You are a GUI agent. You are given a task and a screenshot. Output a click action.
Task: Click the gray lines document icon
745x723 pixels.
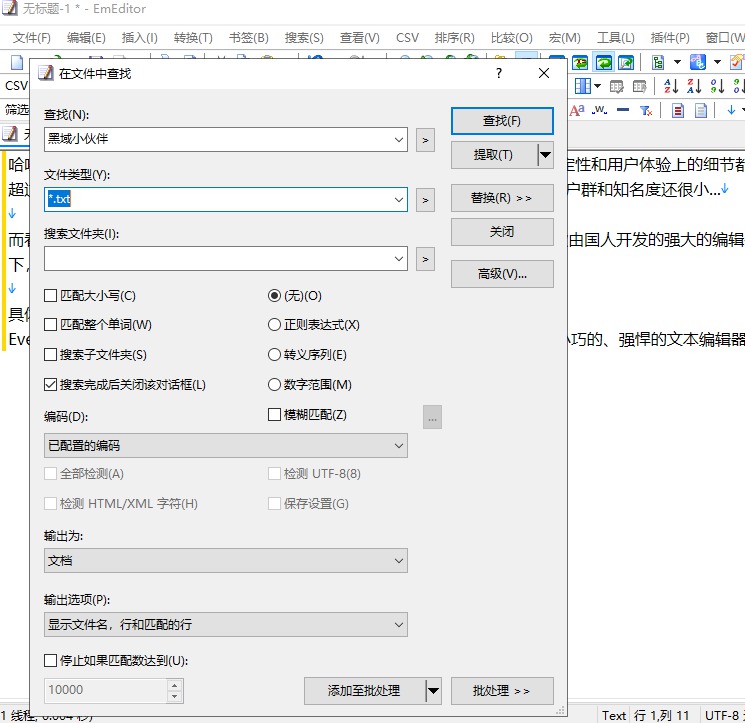[x=701, y=110]
